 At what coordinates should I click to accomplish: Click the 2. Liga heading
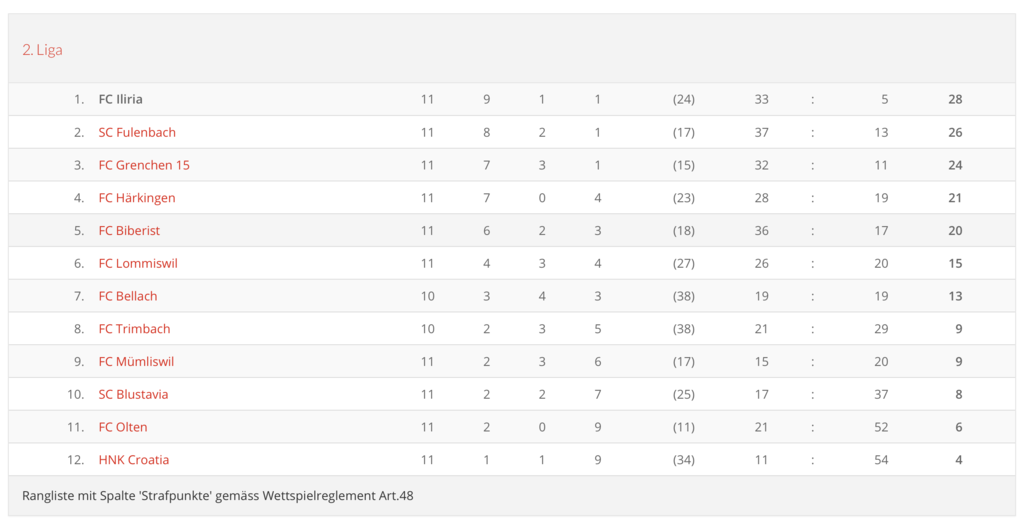coord(43,50)
